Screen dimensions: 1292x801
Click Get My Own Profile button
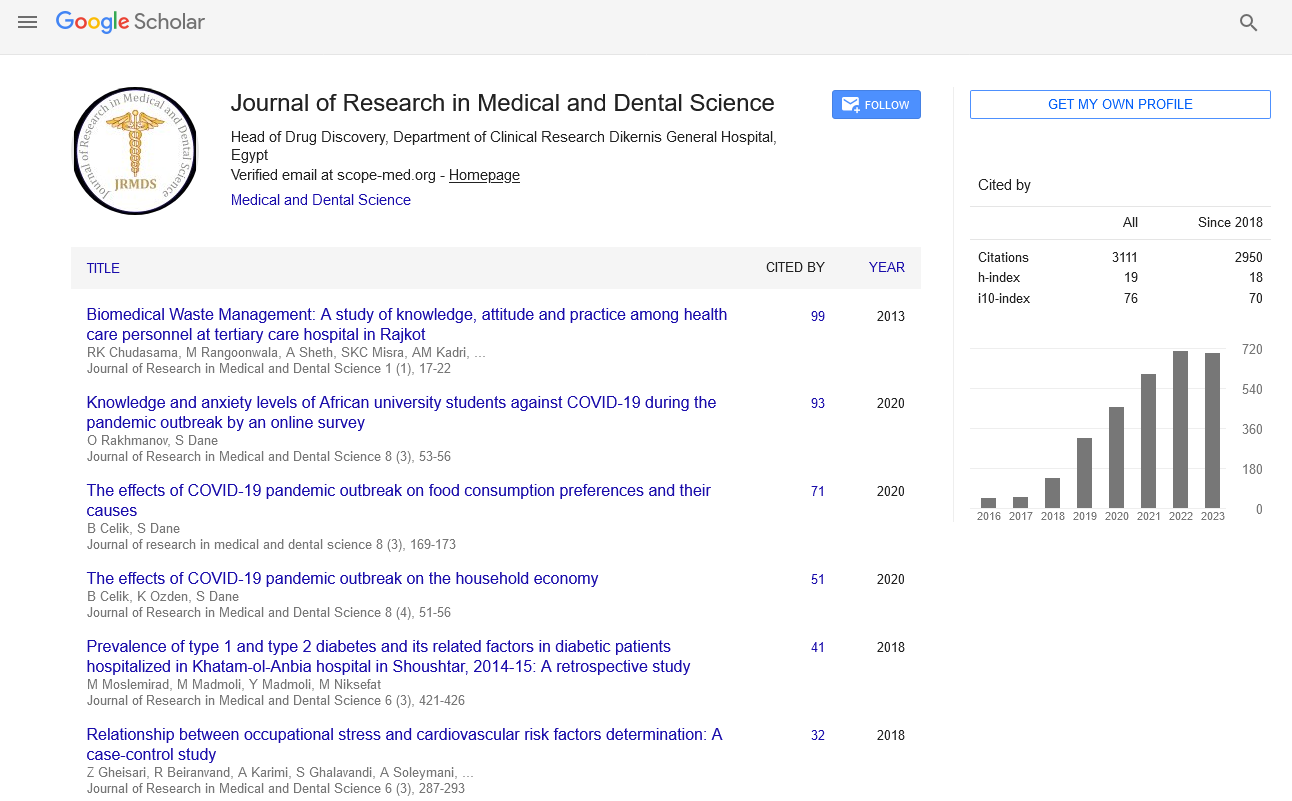coord(1120,104)
